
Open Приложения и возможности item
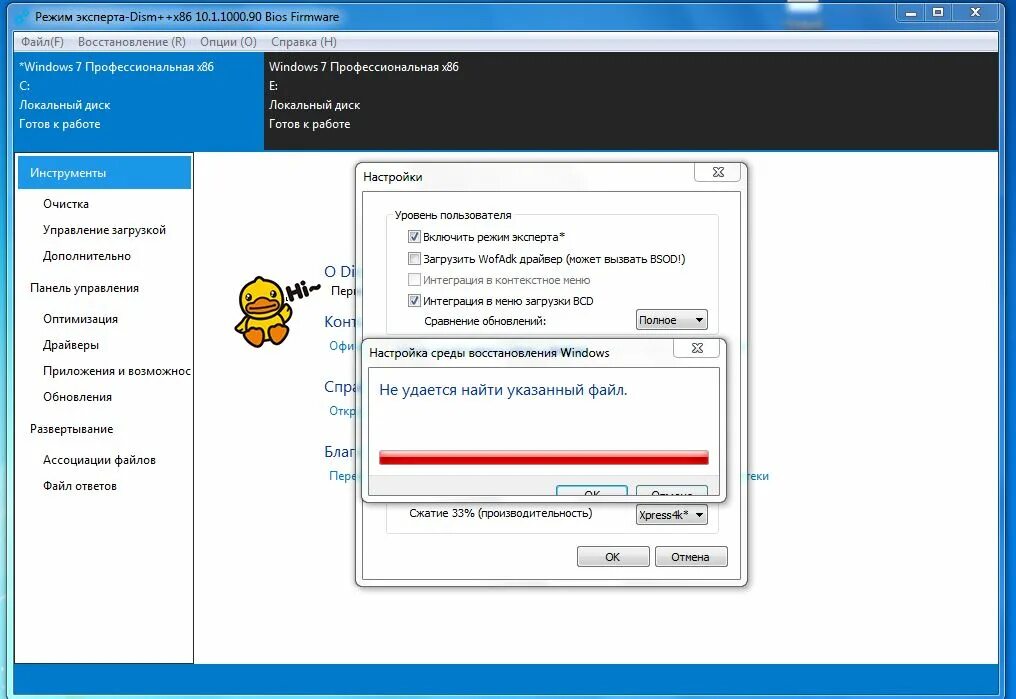click(117, 371)
